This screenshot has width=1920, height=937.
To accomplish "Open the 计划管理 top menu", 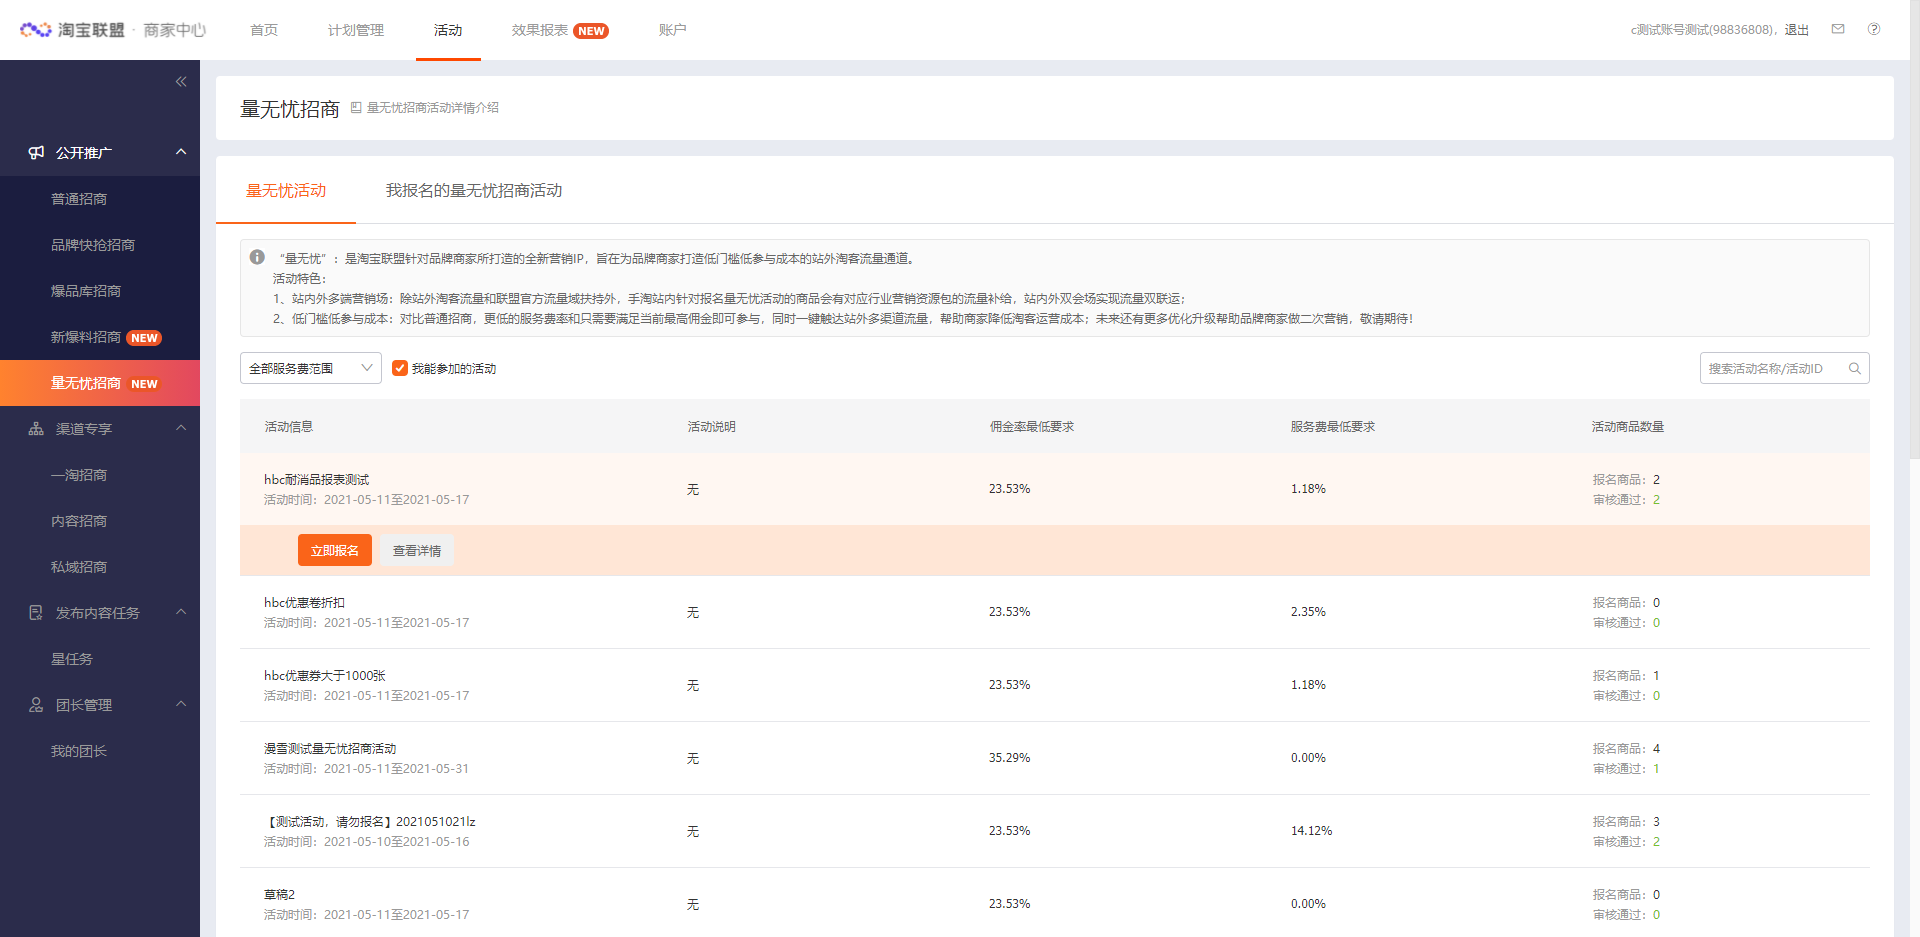I will [x=356, y=30].
